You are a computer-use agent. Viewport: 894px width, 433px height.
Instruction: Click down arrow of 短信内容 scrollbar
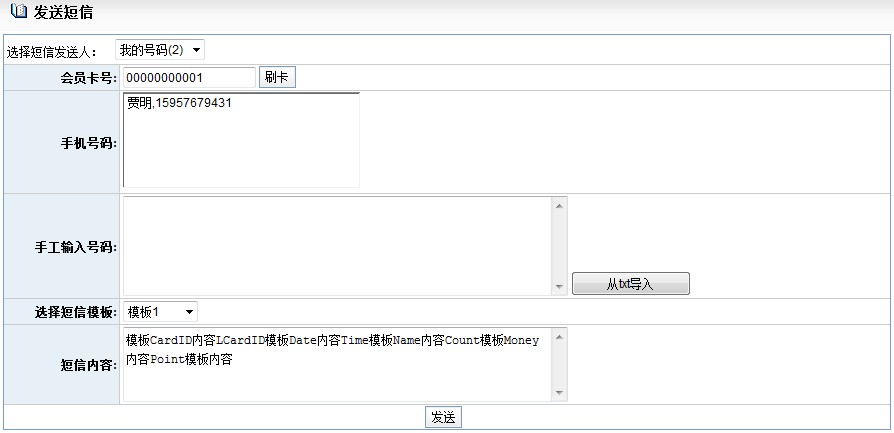tap(559, 393)
